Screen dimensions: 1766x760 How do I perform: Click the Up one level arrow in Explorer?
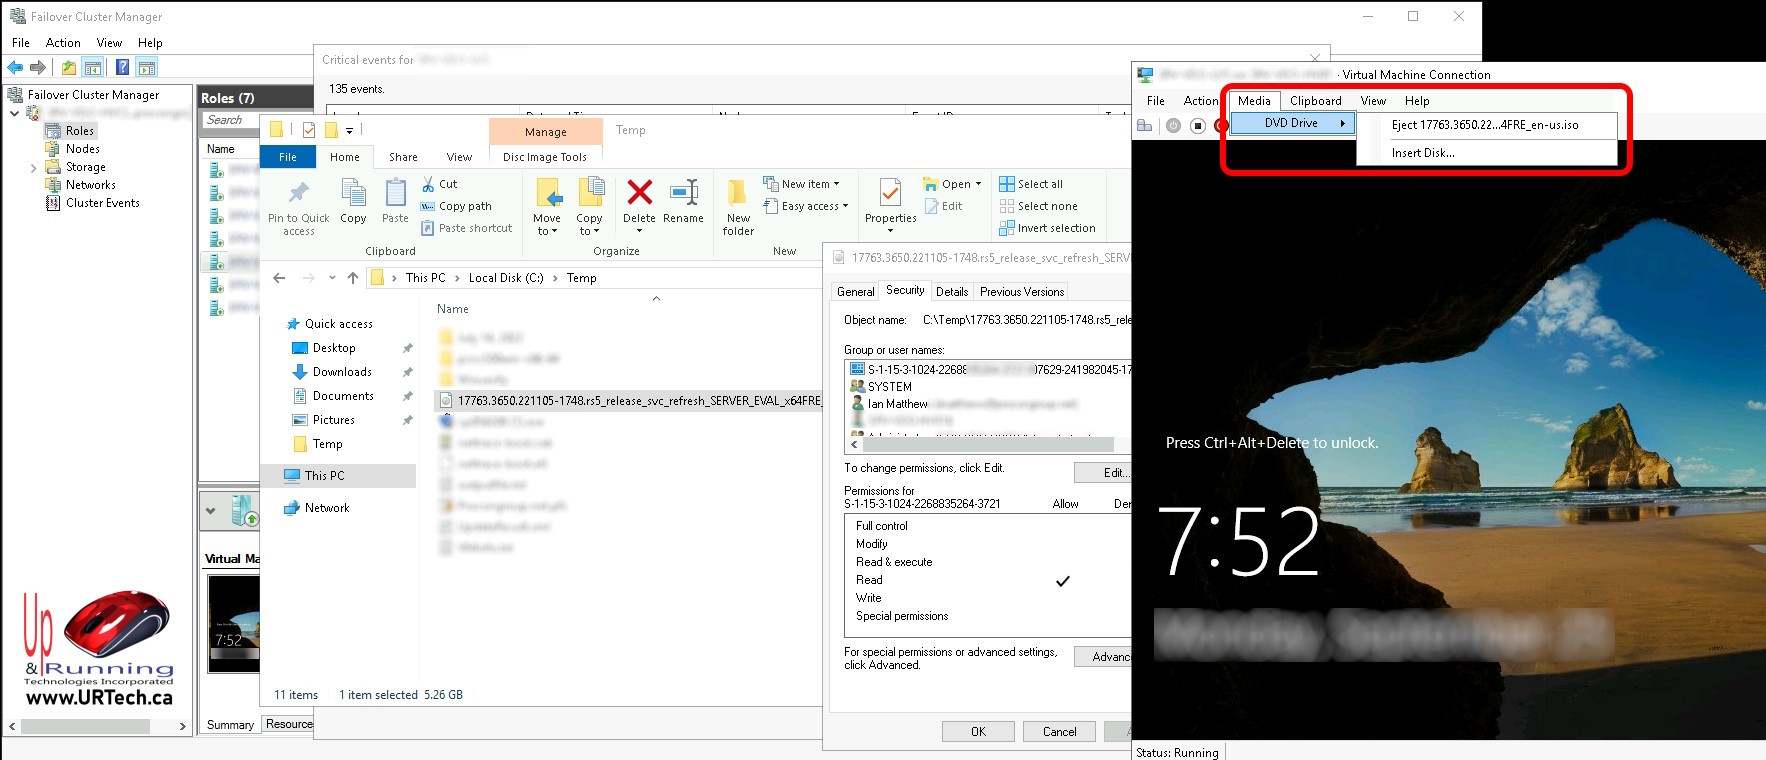point(353,278)
